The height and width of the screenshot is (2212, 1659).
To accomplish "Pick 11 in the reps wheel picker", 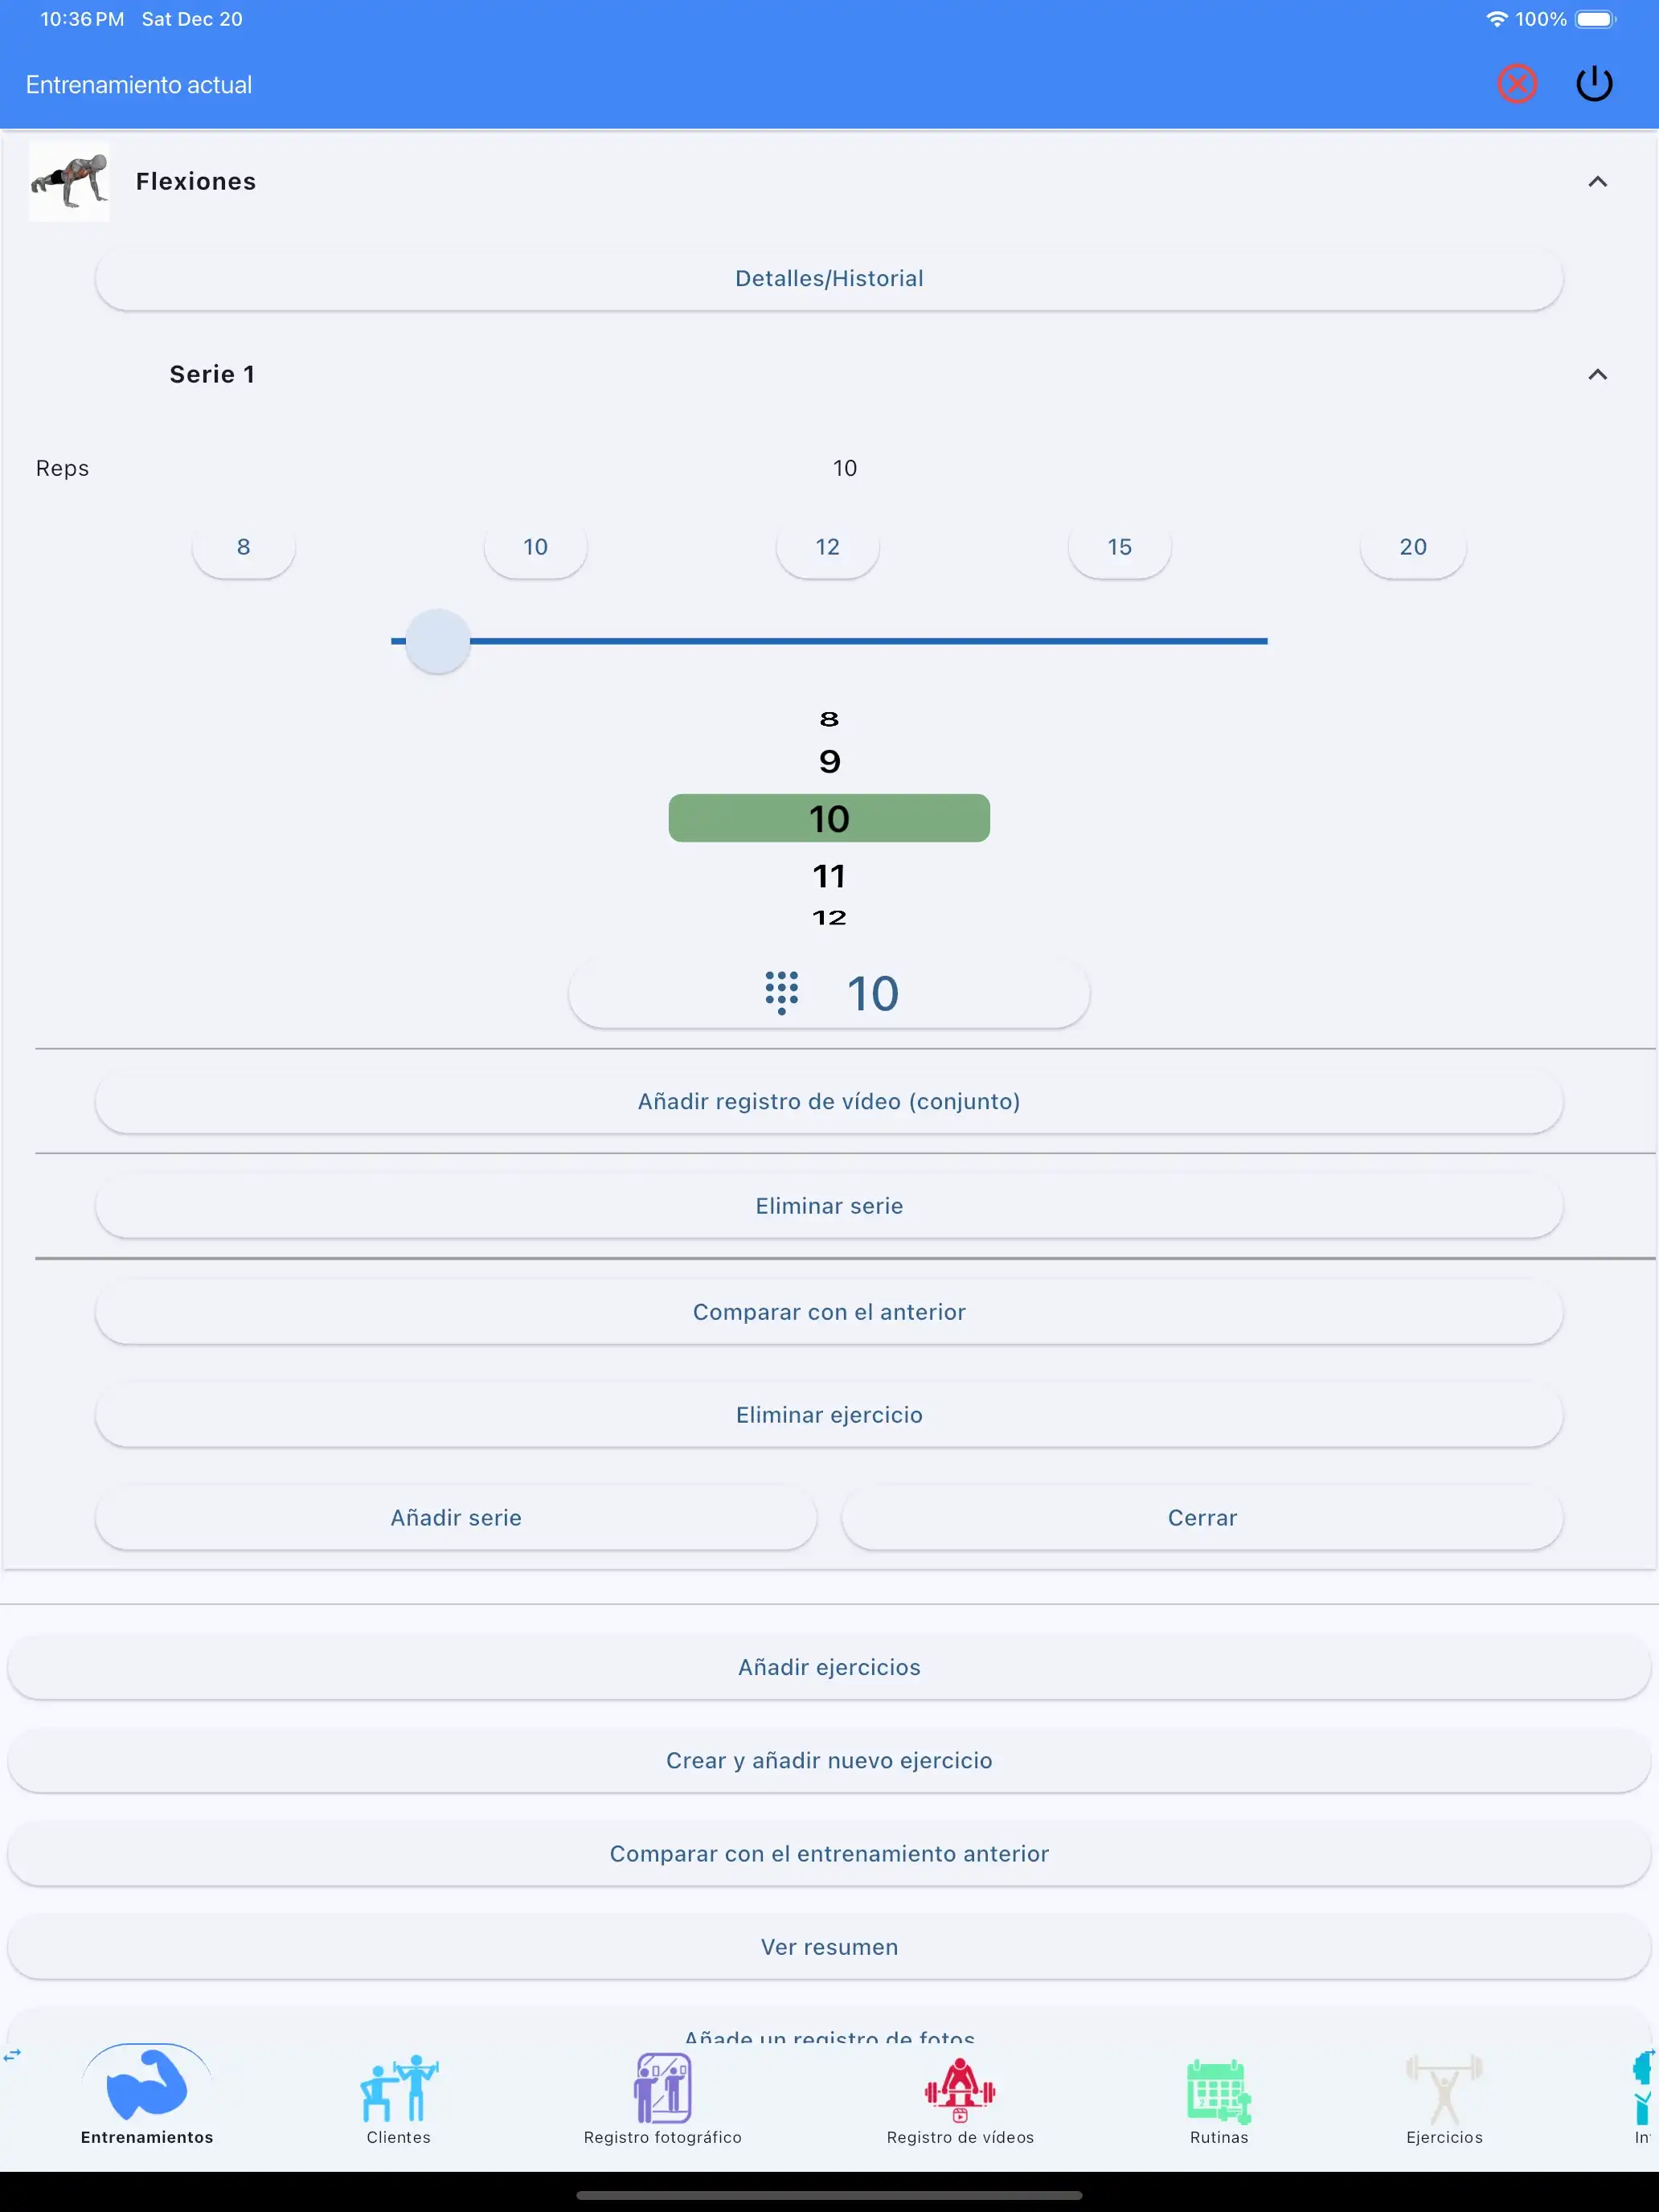I will click(x=829, y=876).
